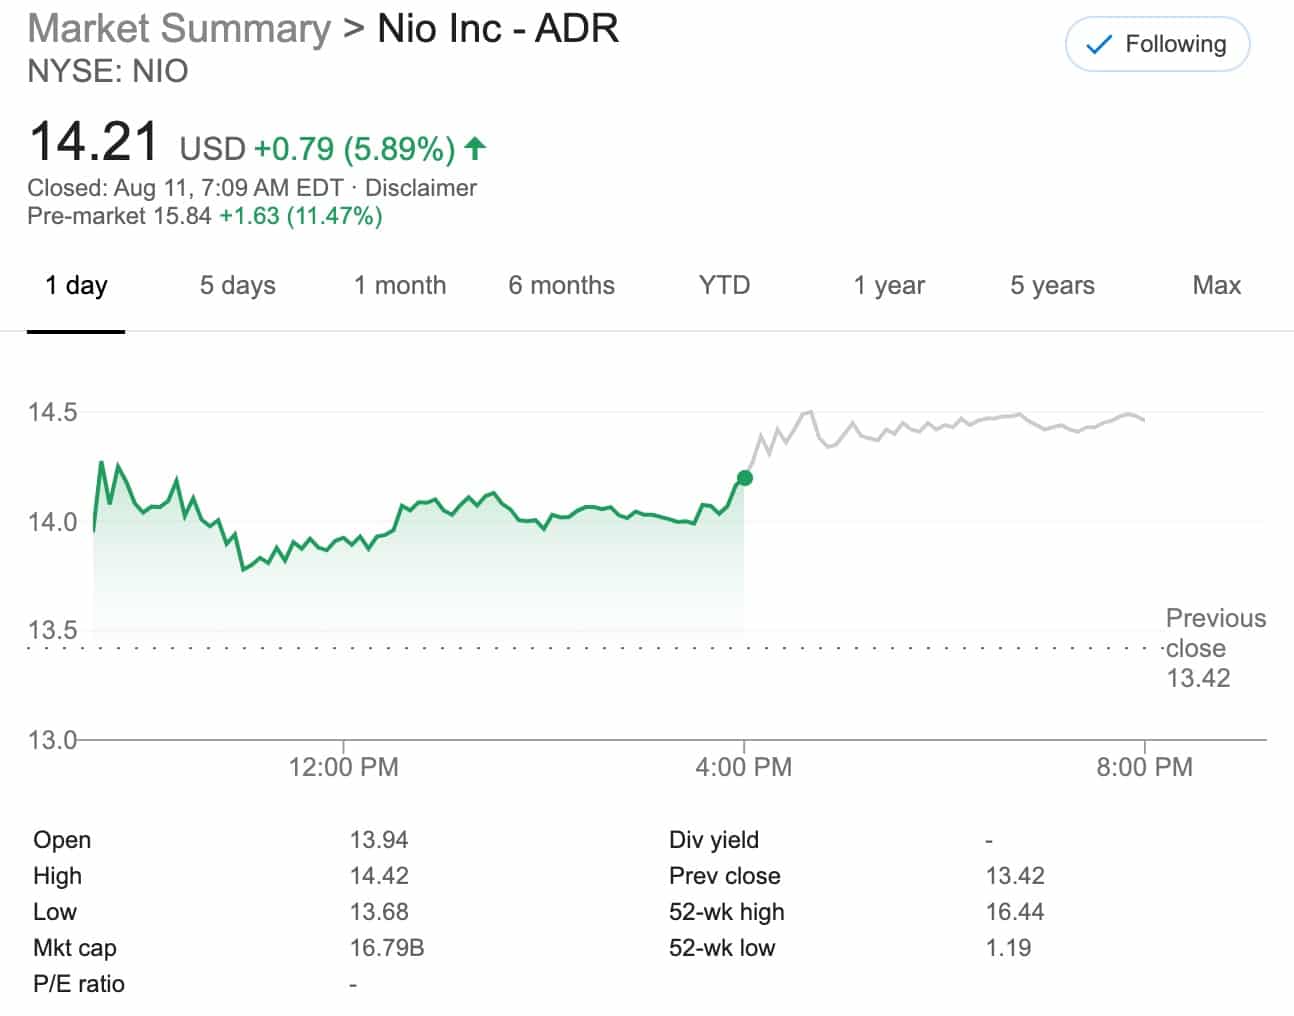Click the Pre-market 15.84 price text
Image resolution: width=1294 pixels, height=1016 pixels.
[119, 216]
